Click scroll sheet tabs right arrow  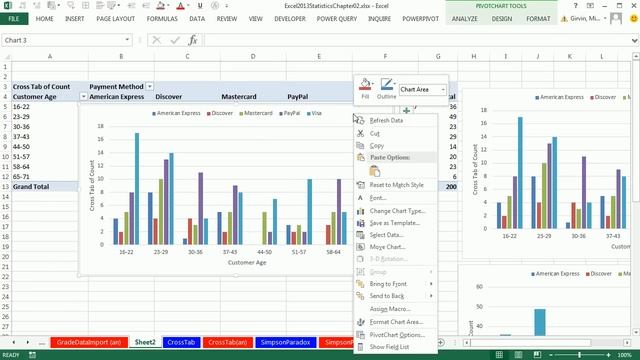point(27,342)
